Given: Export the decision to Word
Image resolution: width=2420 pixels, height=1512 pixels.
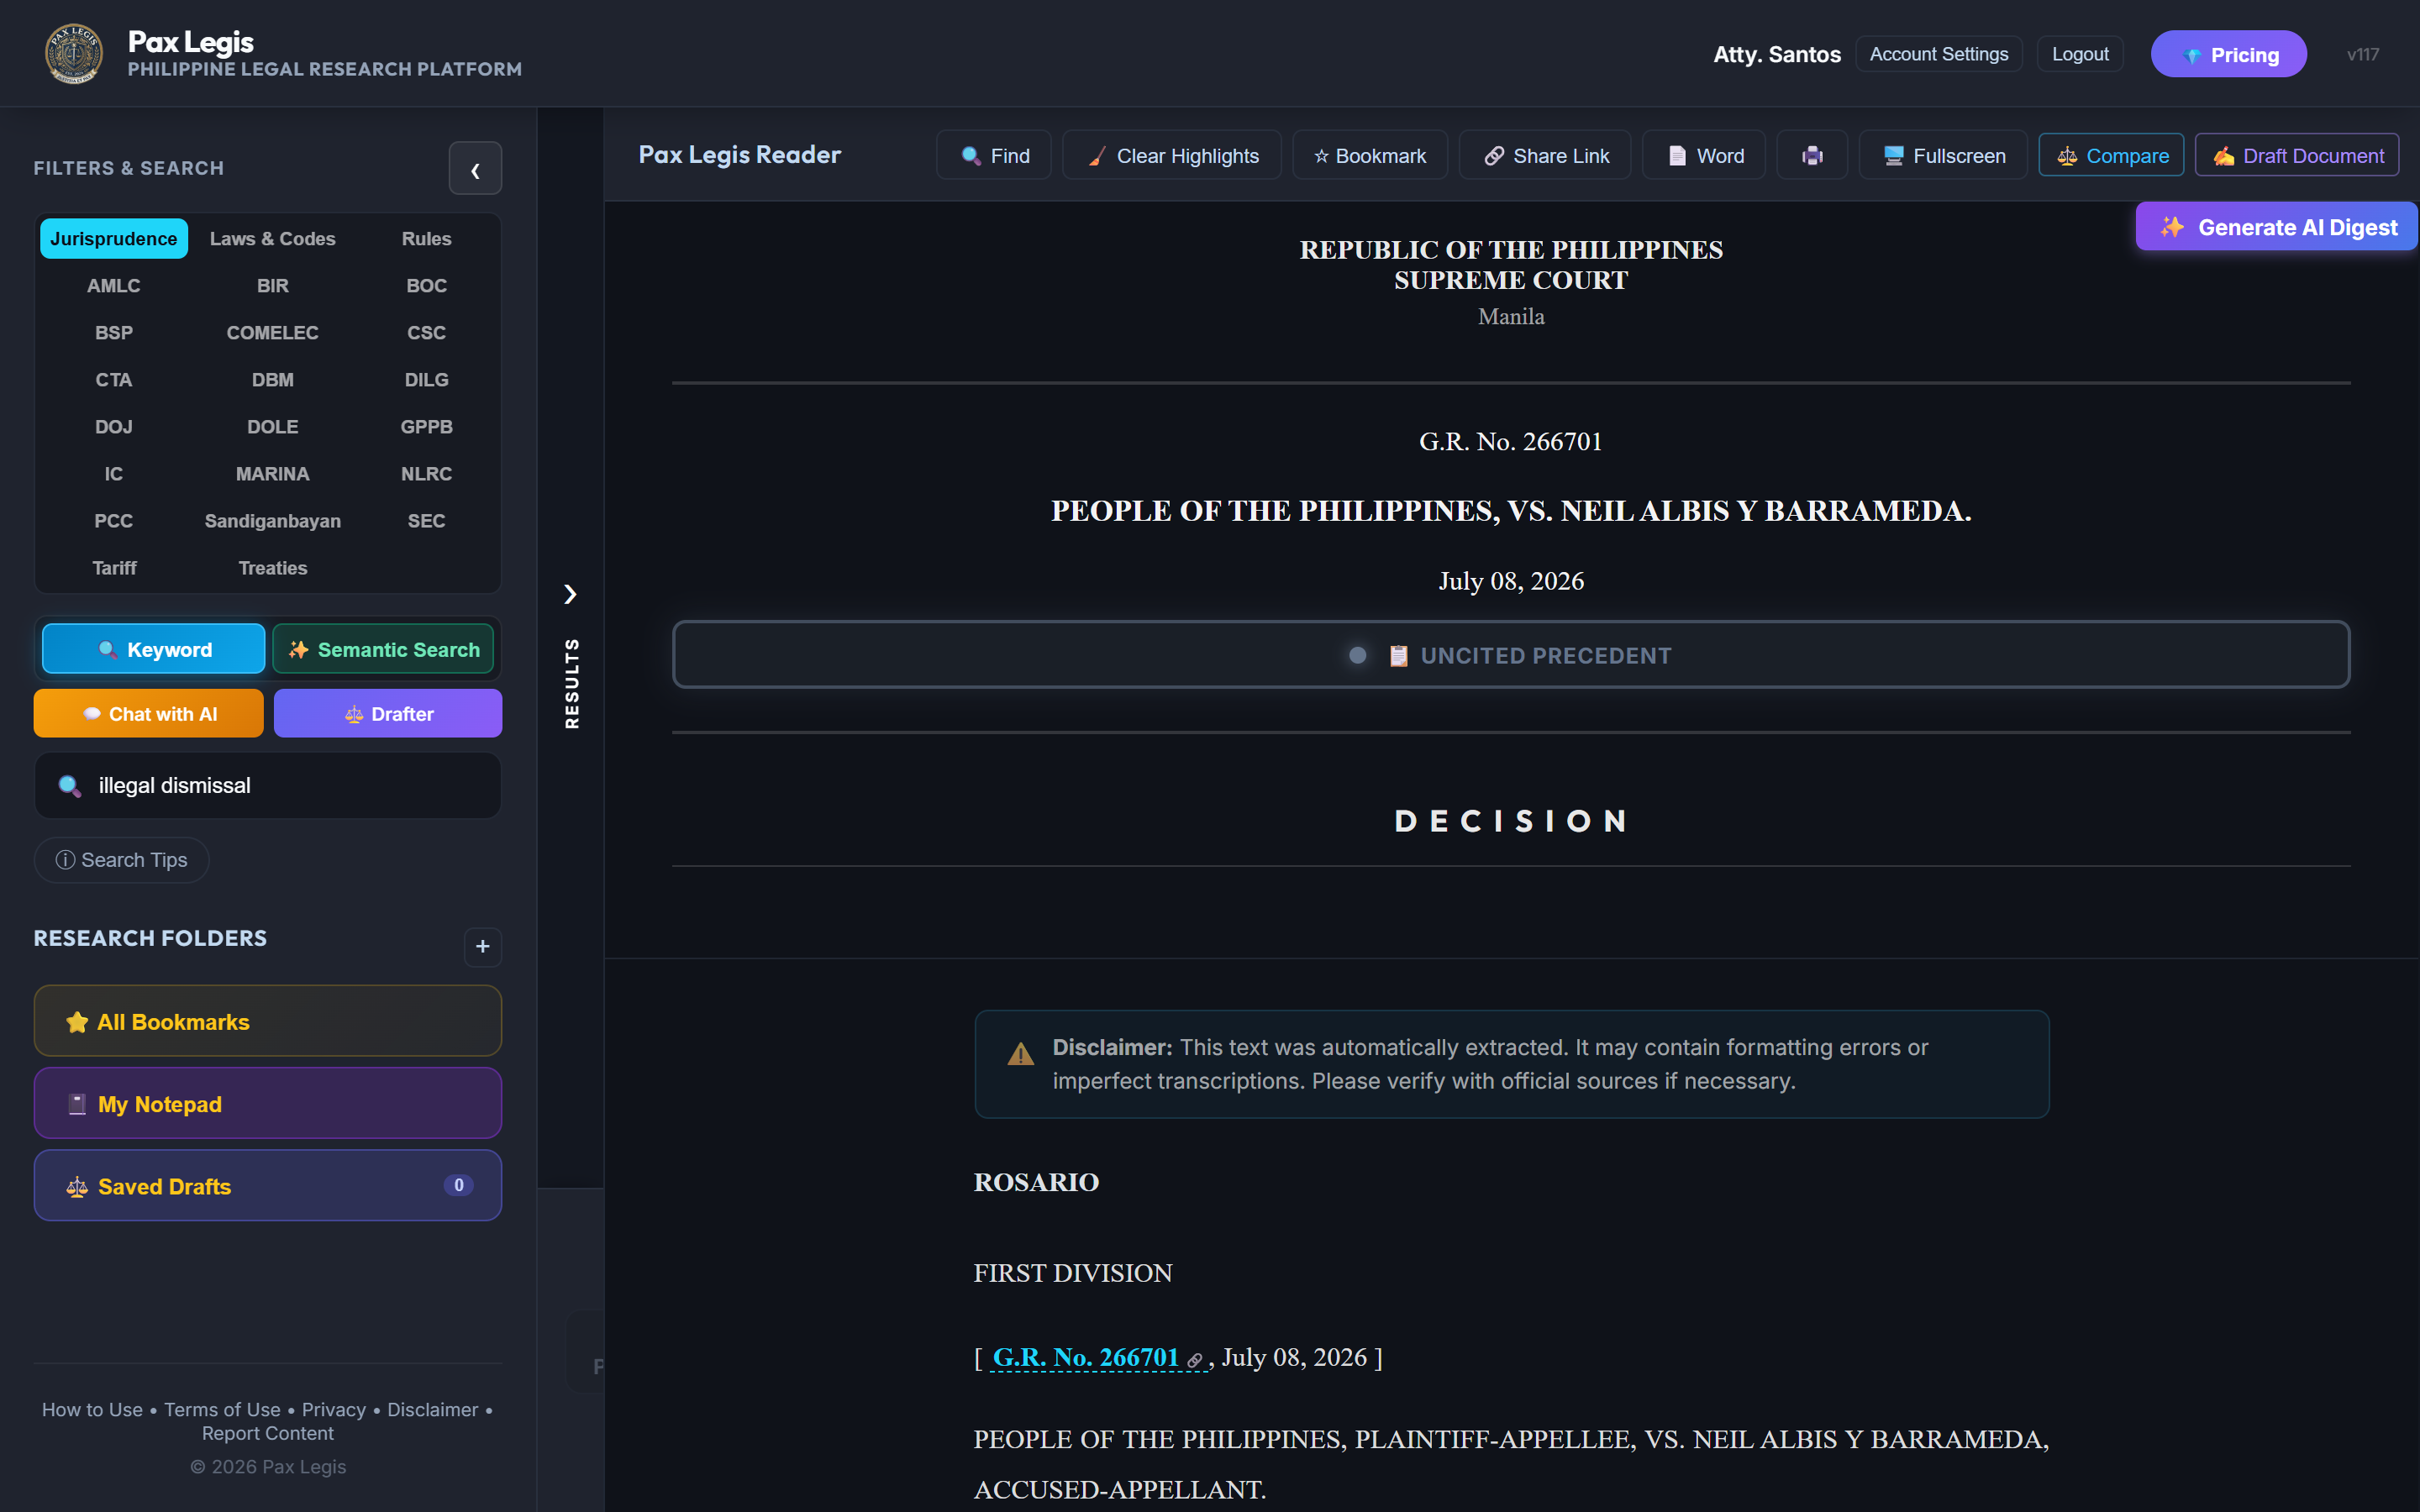Looking at the screenshot, I should coord(1704,155).
